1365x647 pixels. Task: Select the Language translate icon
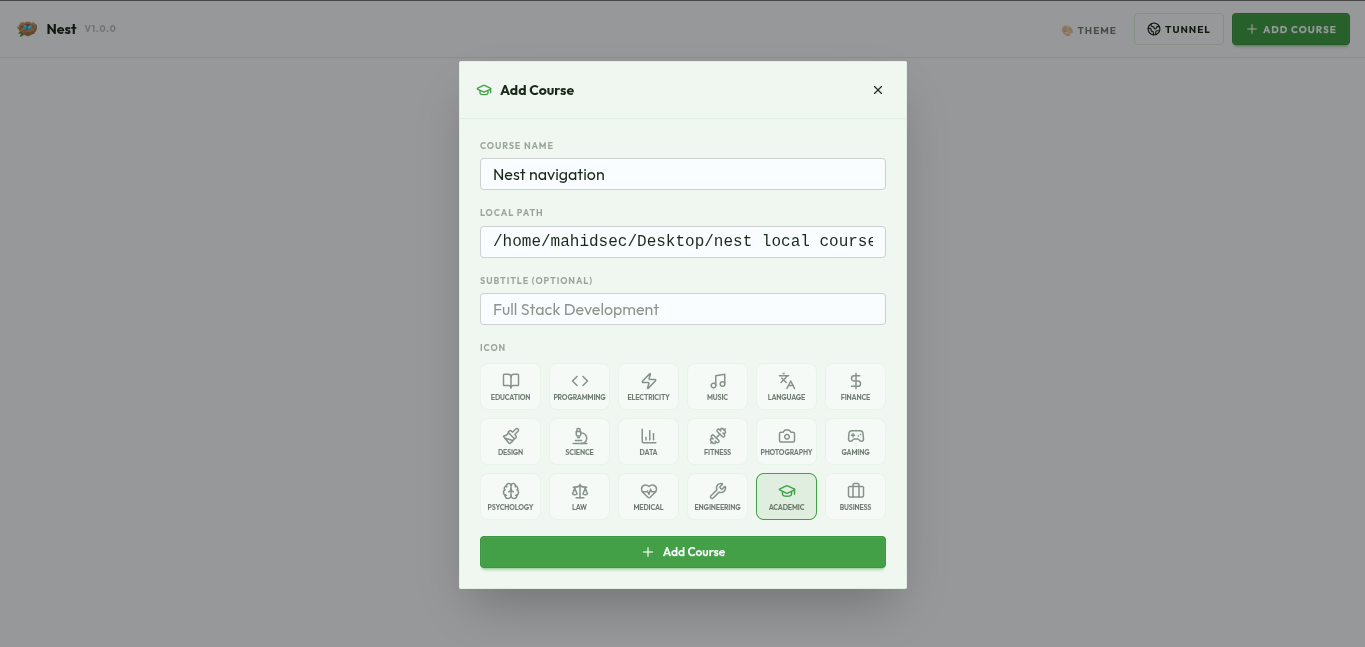786,386
